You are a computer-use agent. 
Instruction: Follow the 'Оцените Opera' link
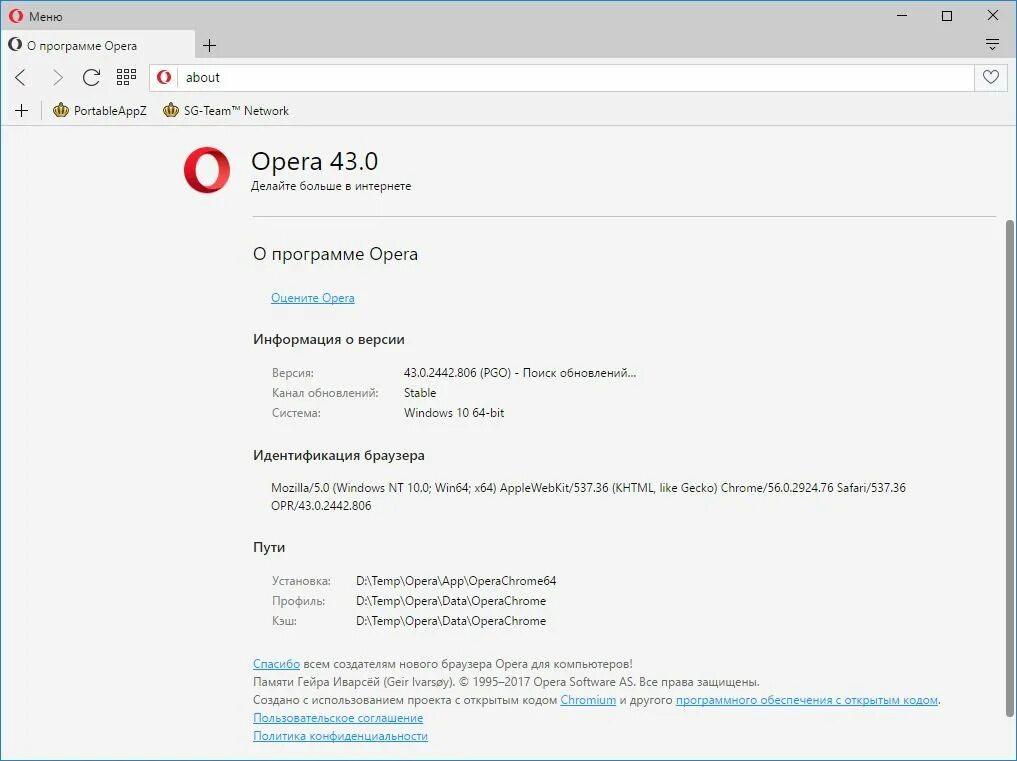[x=313, y=298]
